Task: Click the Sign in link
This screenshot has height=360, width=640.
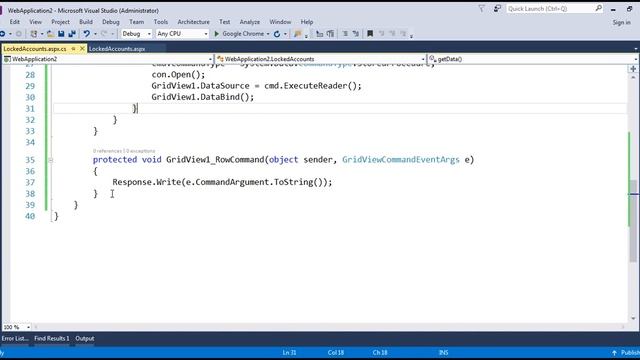Action: pyautogui.click(x=622, y=22)
